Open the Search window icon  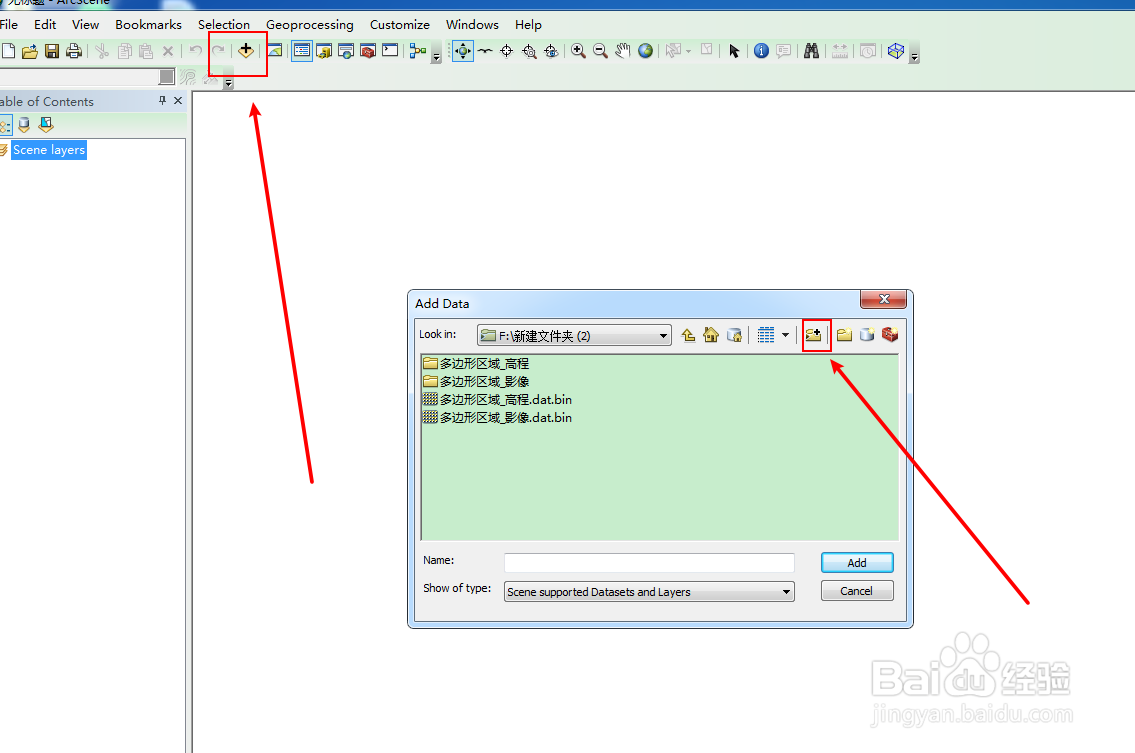click(x=346, y=51)
